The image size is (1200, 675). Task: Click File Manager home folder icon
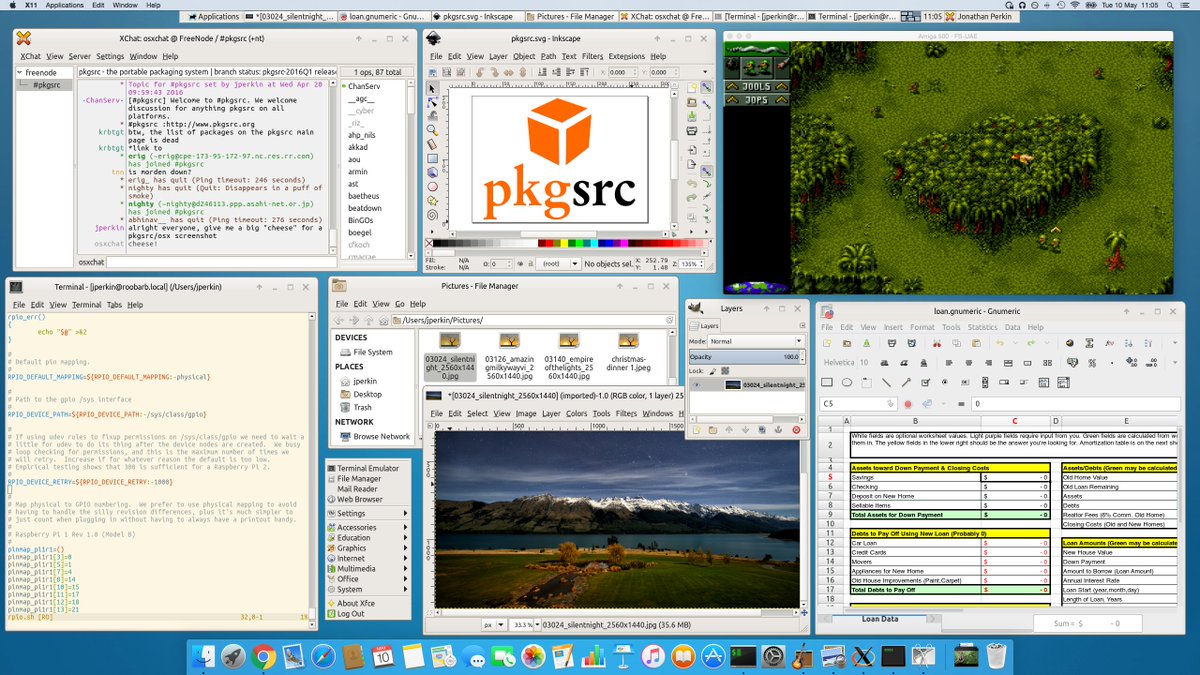(x=386, y=320)
